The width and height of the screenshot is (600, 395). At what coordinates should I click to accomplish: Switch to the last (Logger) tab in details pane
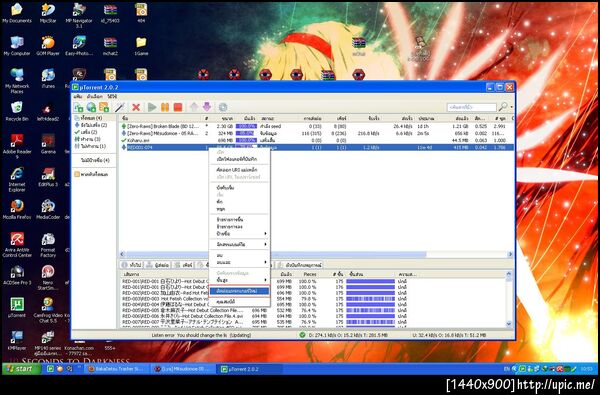pyautogui.click(x=300, y=265)
